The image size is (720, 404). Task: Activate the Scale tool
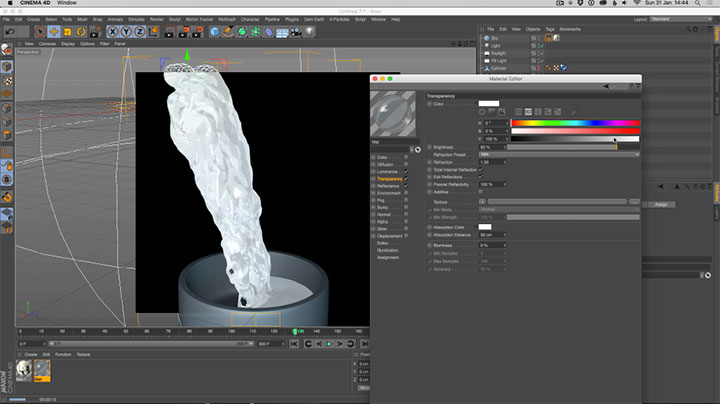tap(68, 32)
